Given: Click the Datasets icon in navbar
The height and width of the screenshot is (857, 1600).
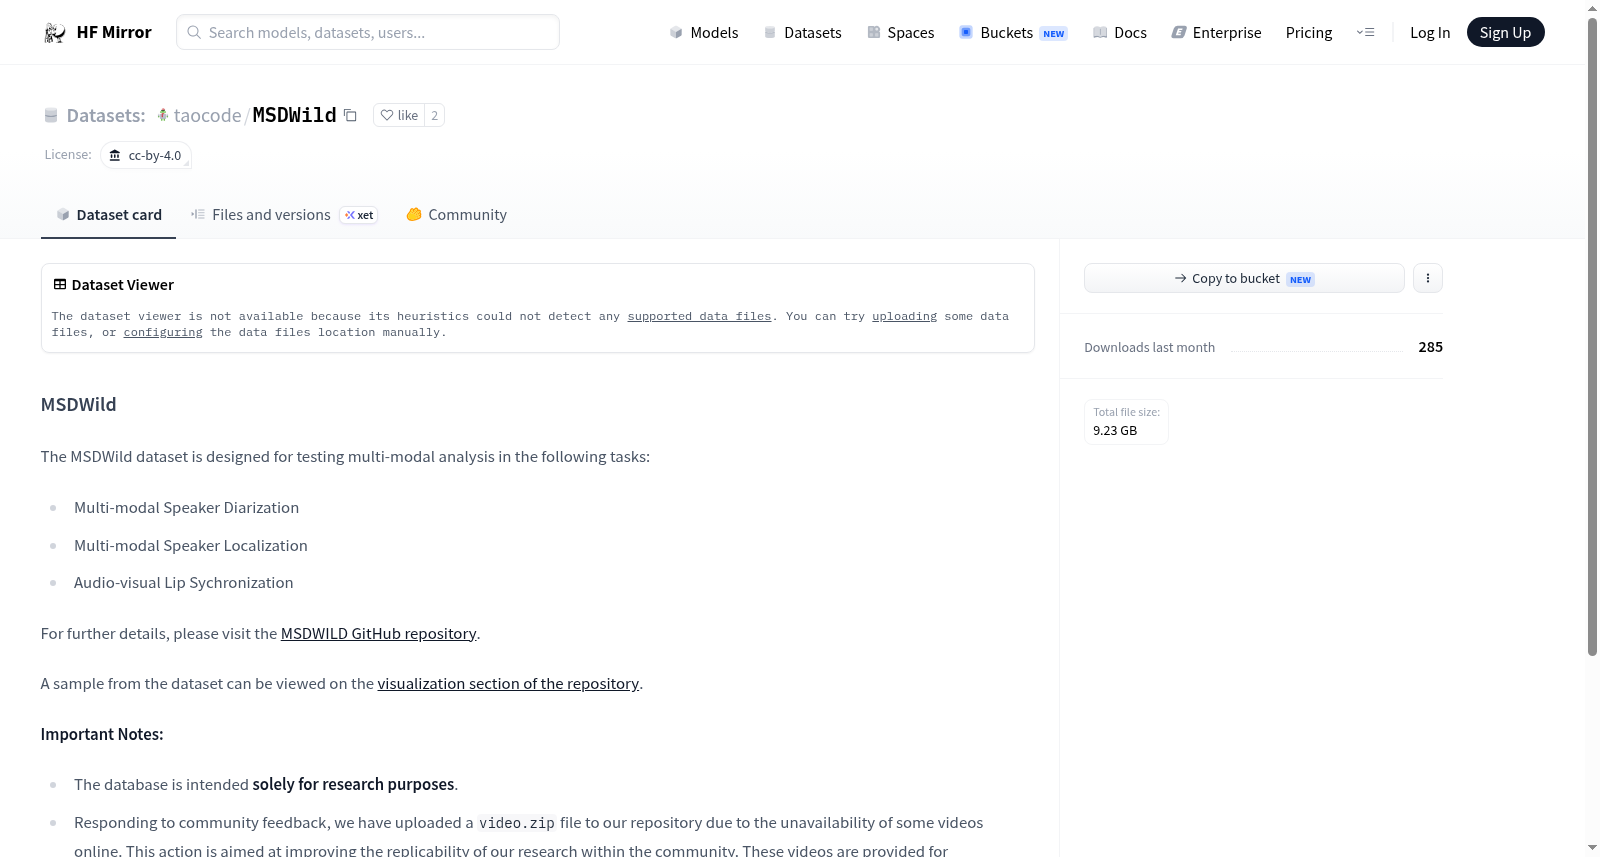Looking at the screenshot, I should click(x=770, y=32).
